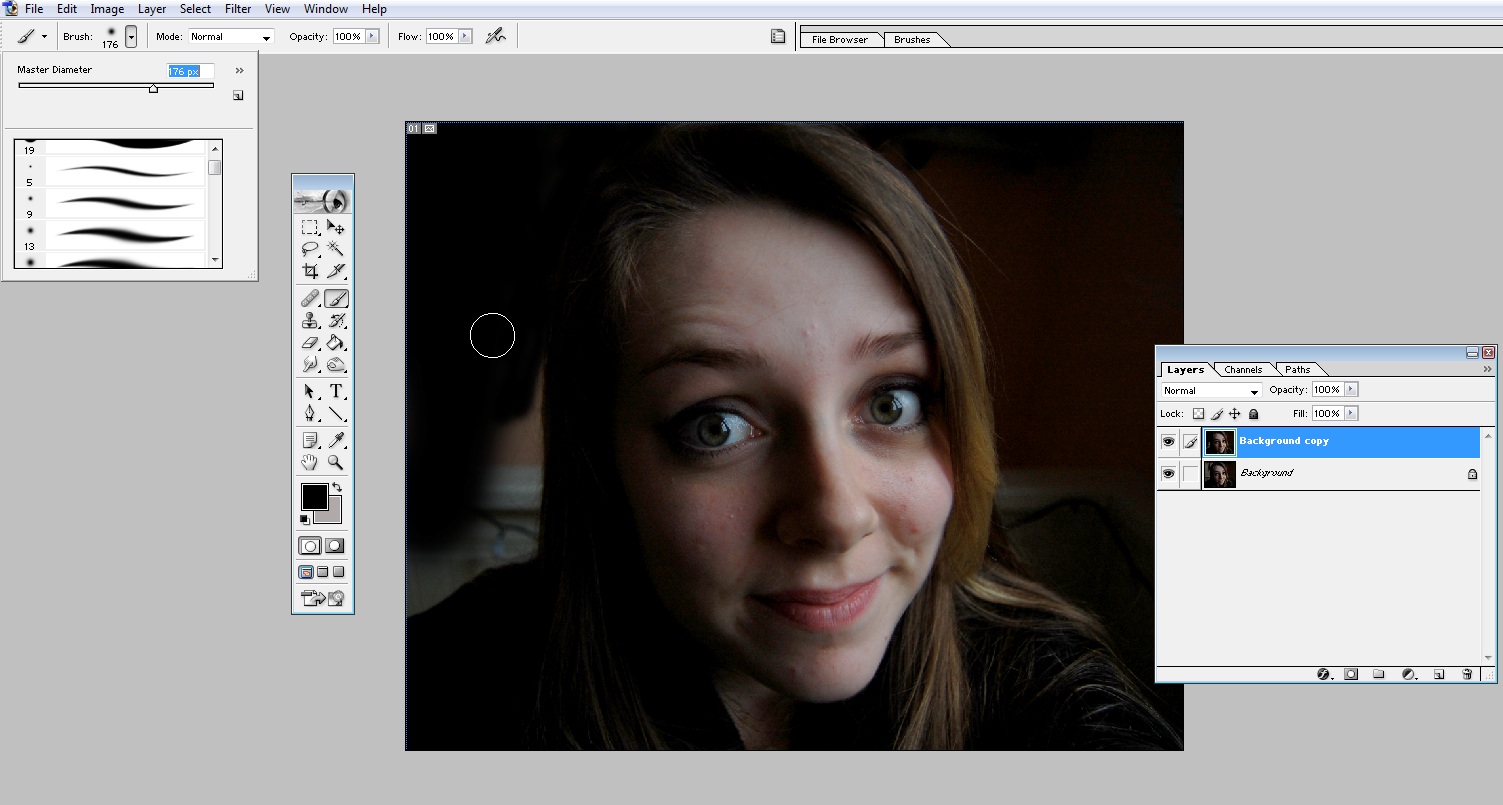The height and width of the screenshot is (805, 1503).
Task: Toggle lock all
Action: coord(1253,414)
